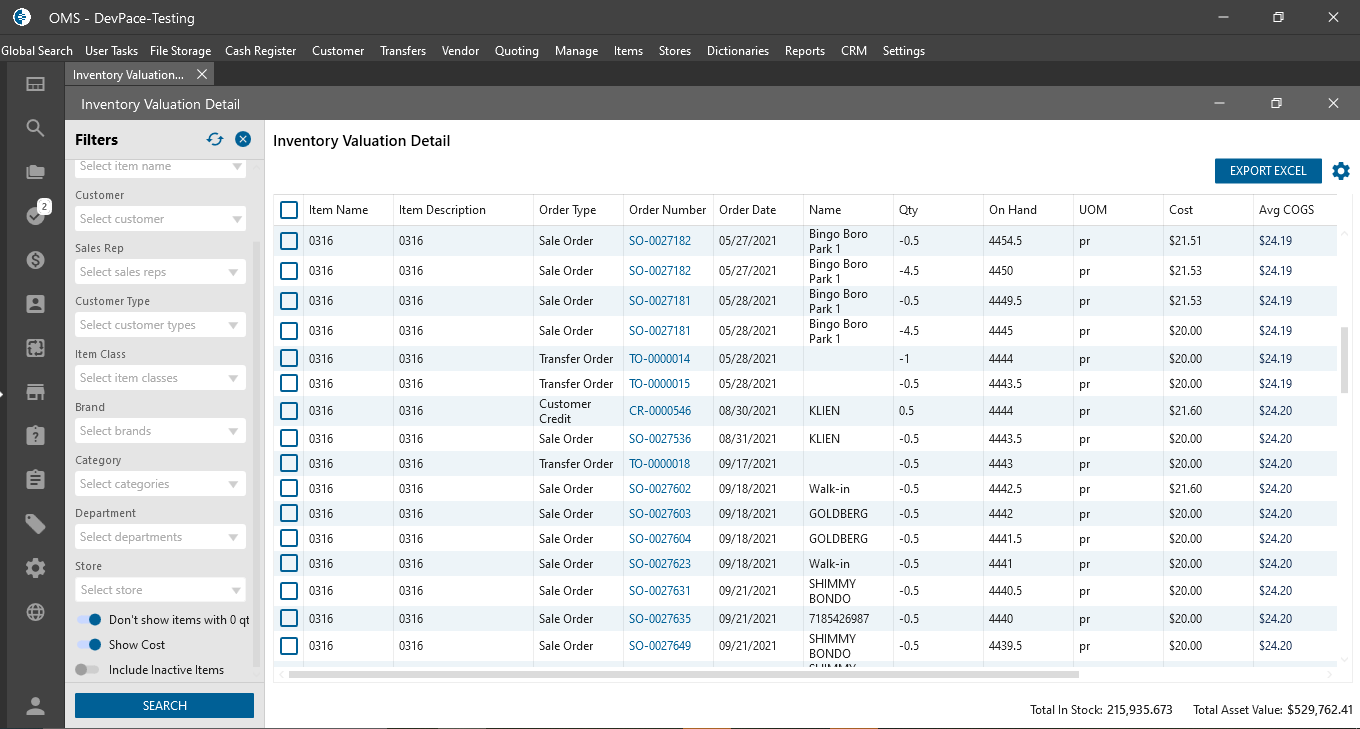Click the table's vertical scrollbar thumb

(1344, 360)
